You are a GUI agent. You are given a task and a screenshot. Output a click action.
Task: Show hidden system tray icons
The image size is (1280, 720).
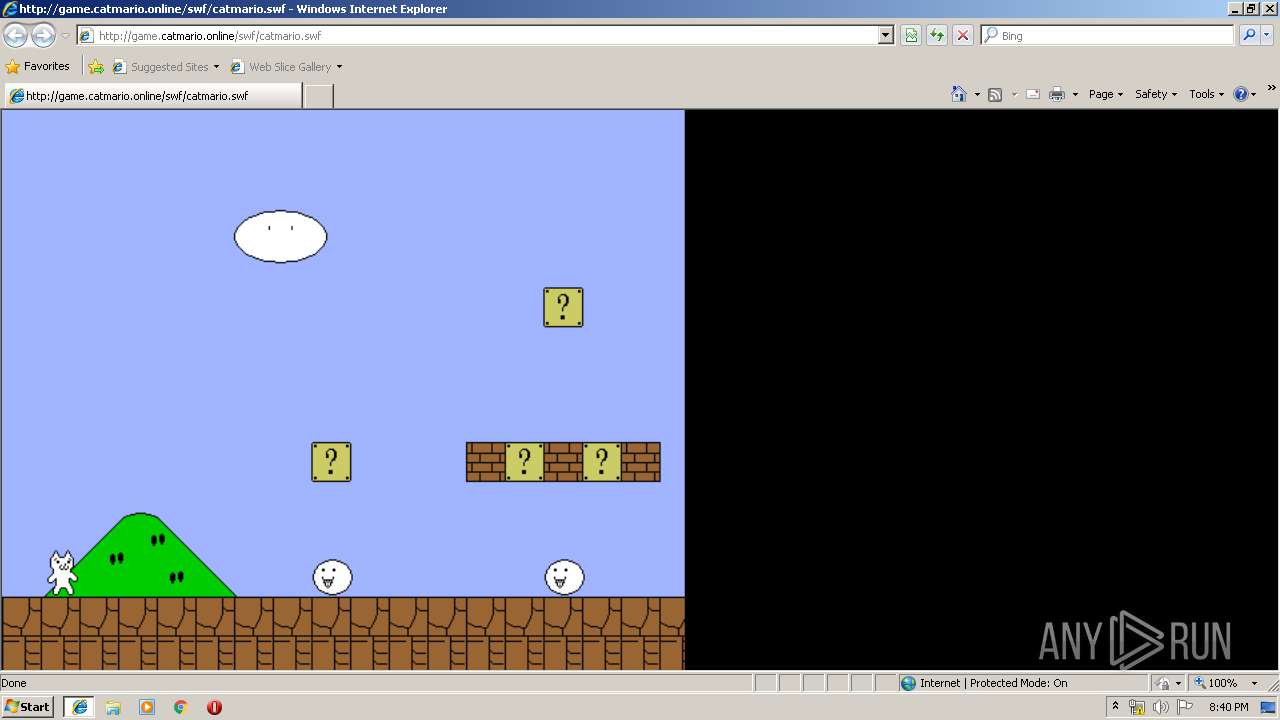pyautogui.click(x=1115, y=707)
